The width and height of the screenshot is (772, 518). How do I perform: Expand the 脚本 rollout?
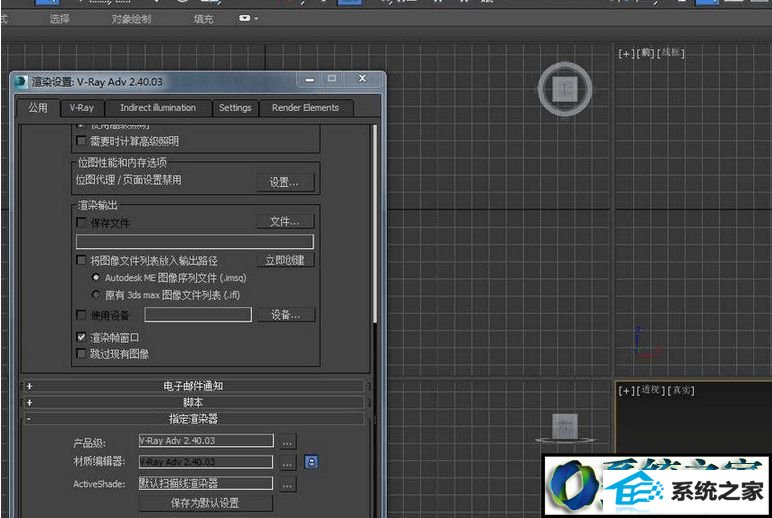[193, 402]
